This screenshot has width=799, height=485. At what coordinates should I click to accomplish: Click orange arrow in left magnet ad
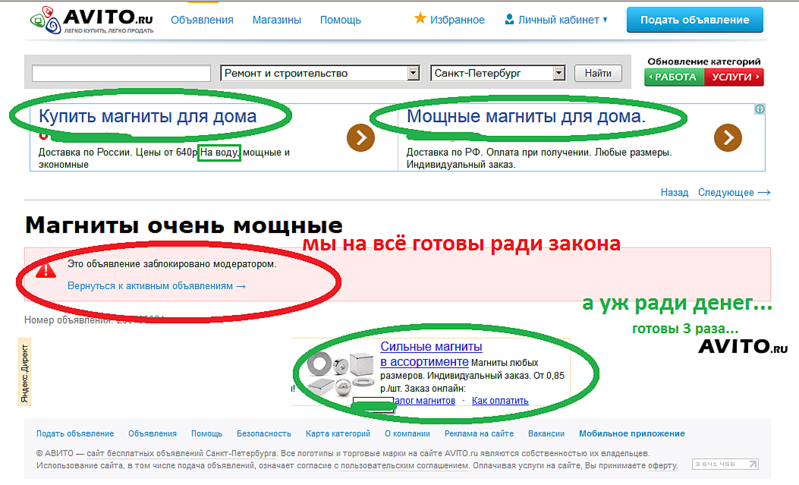pos(360,137)
